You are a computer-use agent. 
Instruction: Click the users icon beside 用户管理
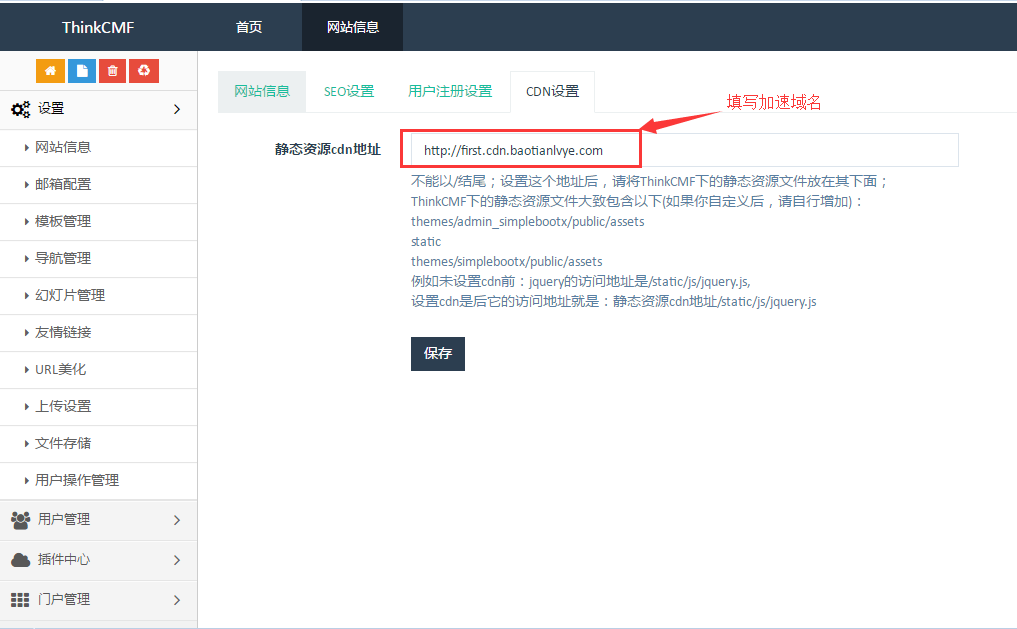(20, 520)
